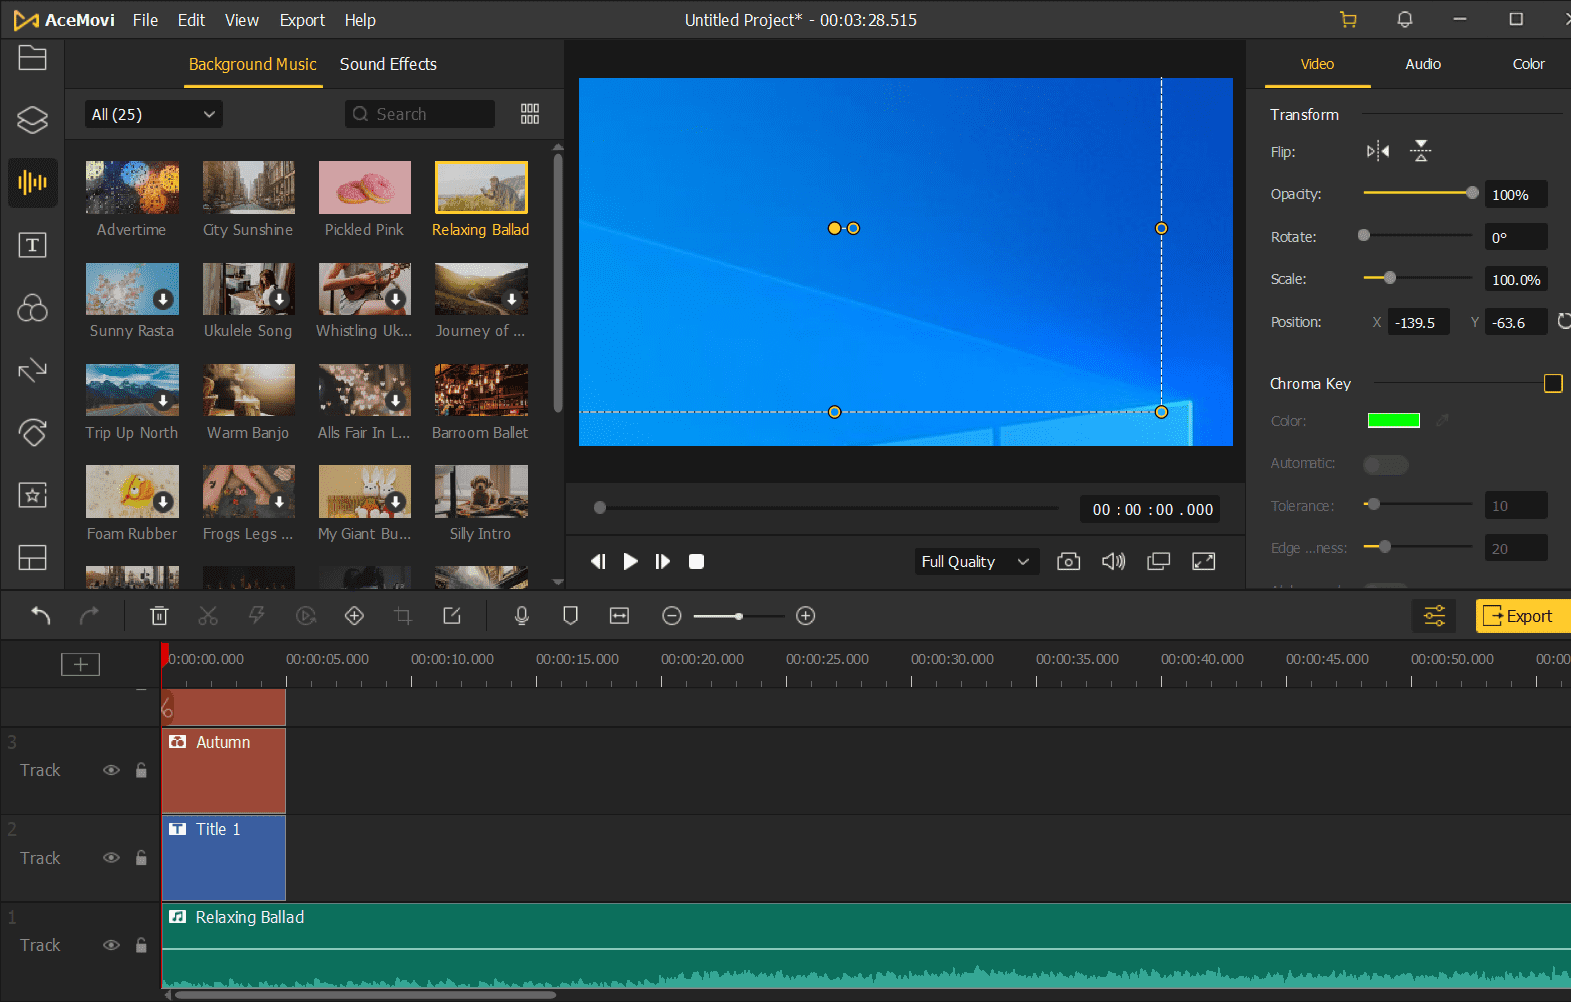Reset position with the circular arrow

1564,321
